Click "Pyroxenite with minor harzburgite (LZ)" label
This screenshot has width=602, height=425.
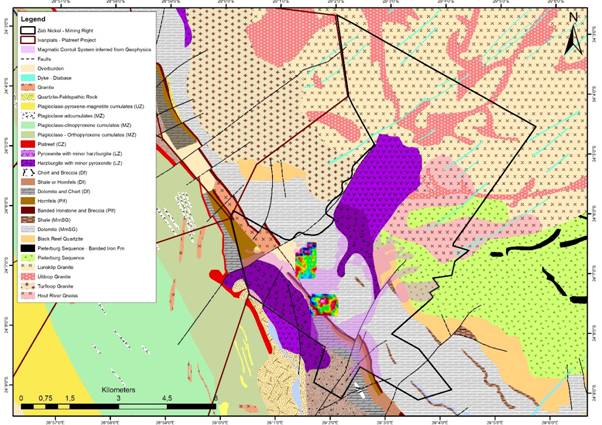(79, 154)
